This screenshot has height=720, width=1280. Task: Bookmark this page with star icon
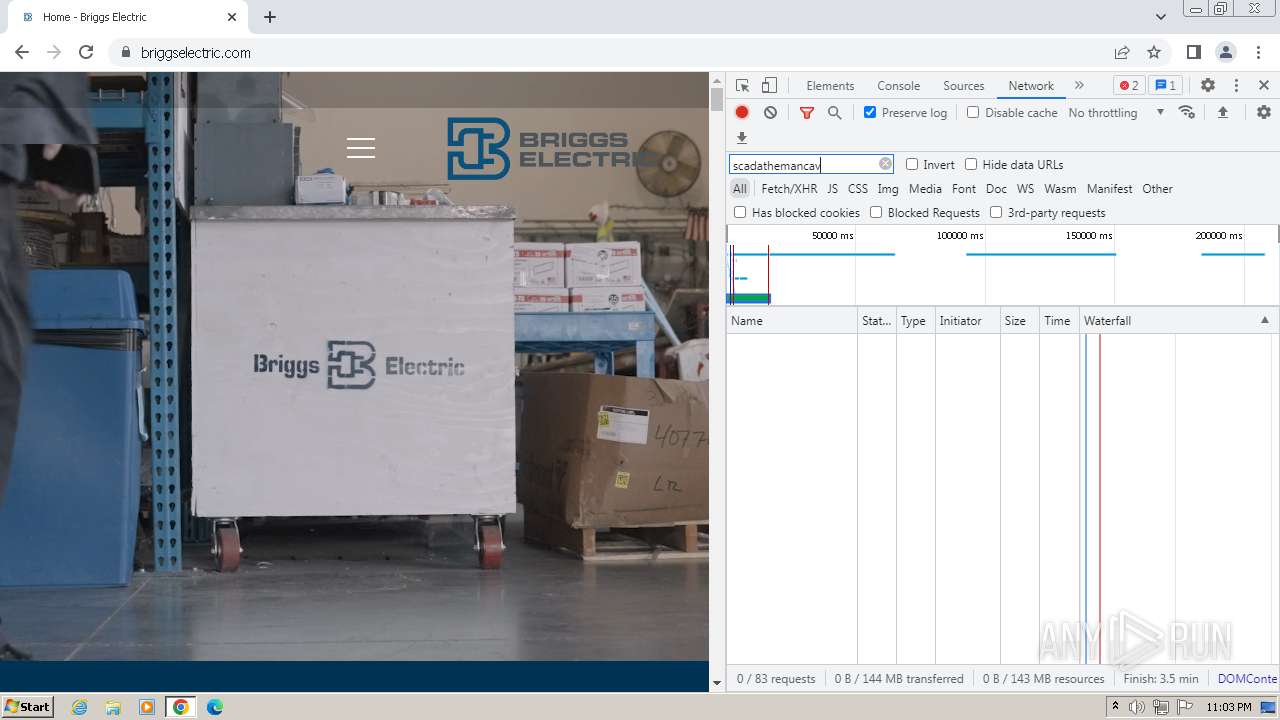1154,52
